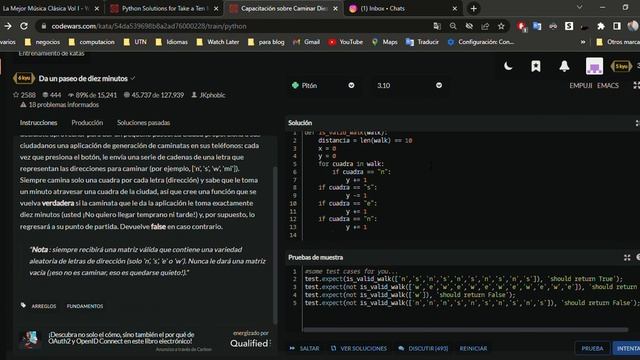Open Maps bookmark

[x=384, y=42]
